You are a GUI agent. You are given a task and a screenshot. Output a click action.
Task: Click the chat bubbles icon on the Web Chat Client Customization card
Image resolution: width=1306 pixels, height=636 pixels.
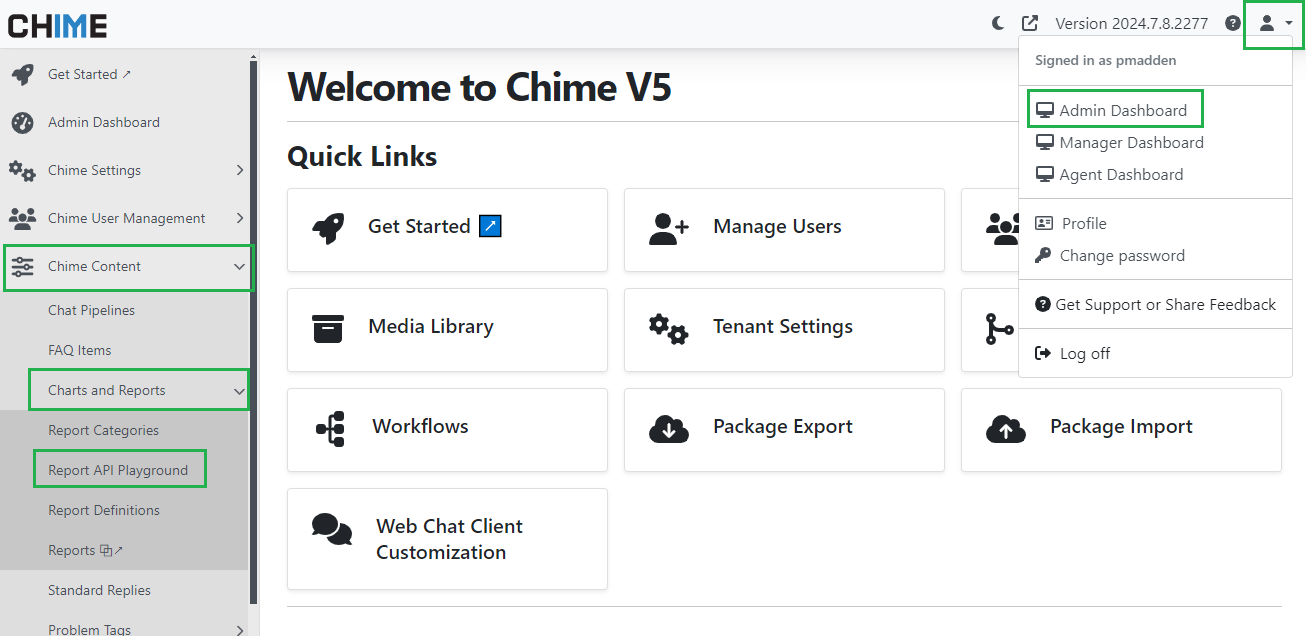[x=331, y=529]
